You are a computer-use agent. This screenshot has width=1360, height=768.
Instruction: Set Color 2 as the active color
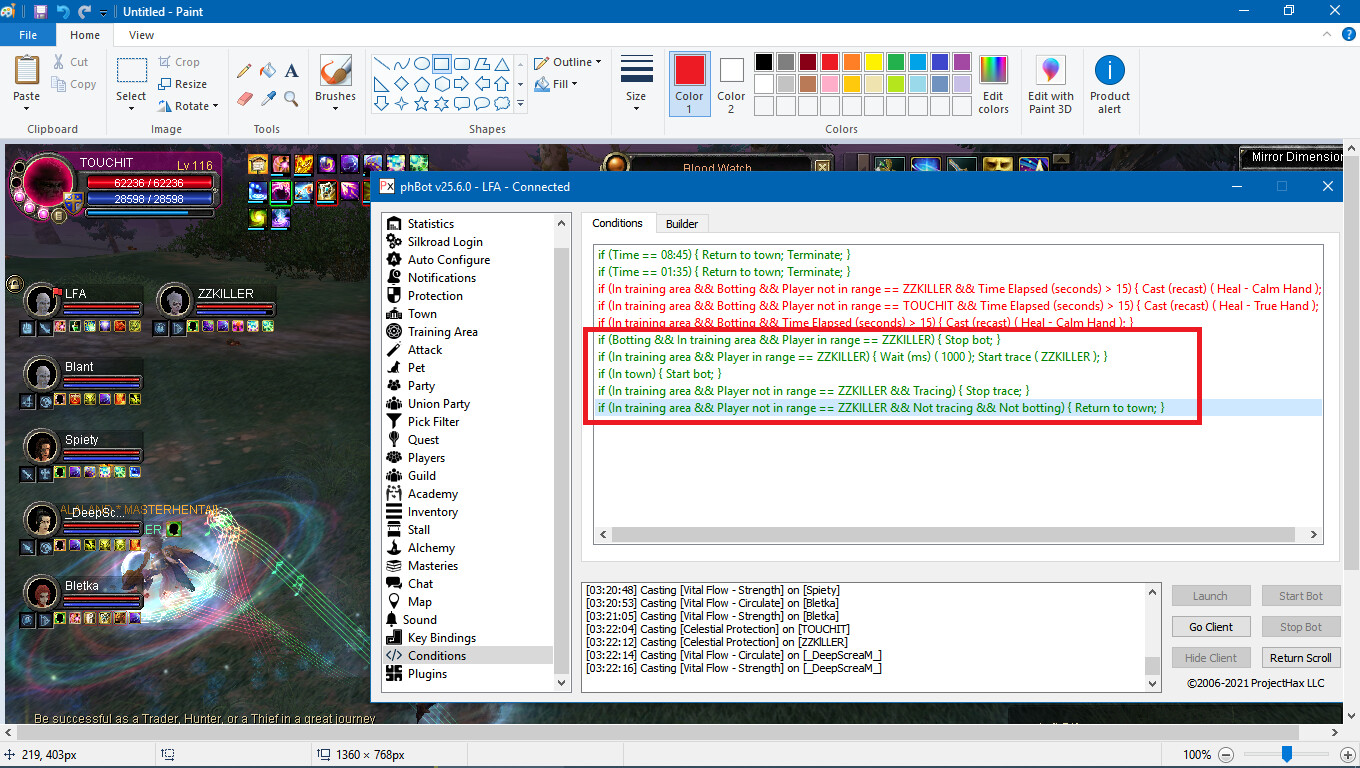click(731, 84)
